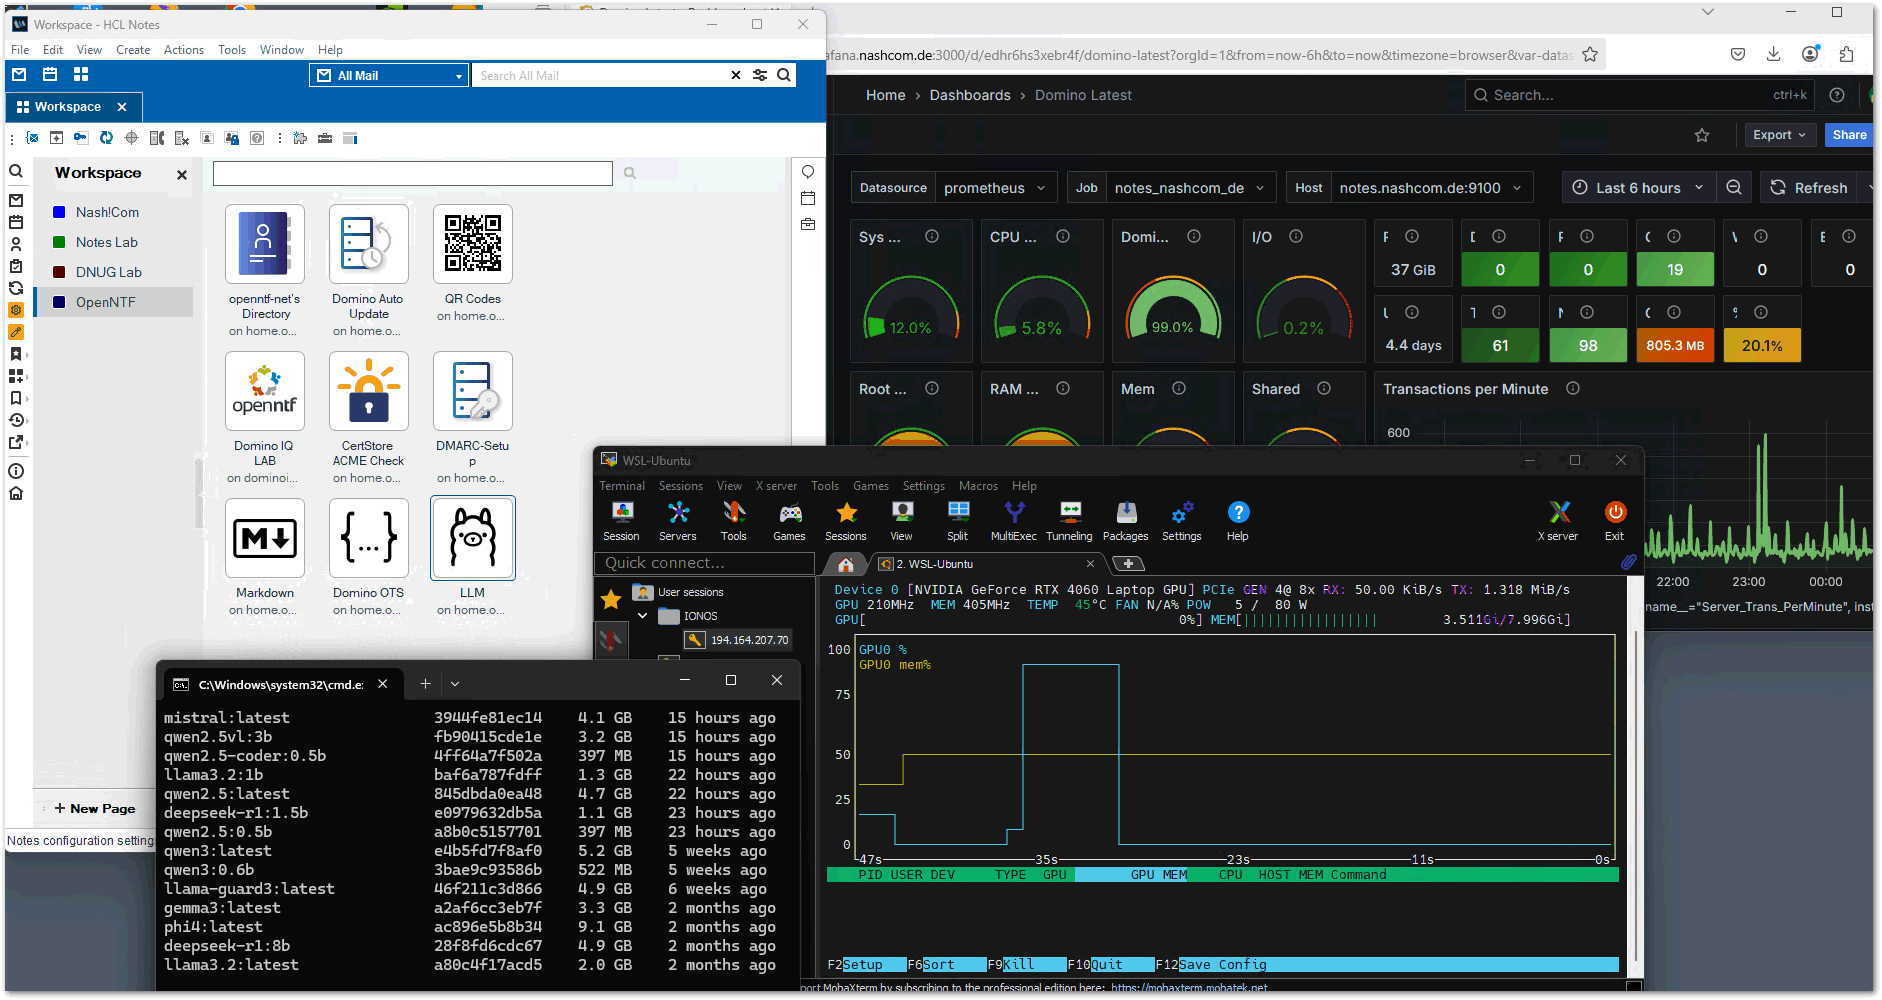The image size is (1882, 1000).
Task: Open the Last 6 hours time picker
Action: pos(1638,188)
